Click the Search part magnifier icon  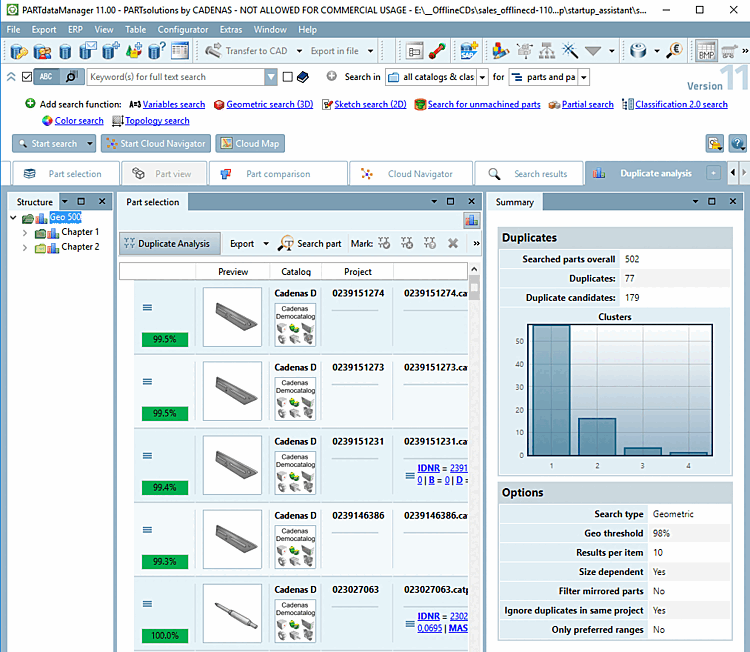286,243
